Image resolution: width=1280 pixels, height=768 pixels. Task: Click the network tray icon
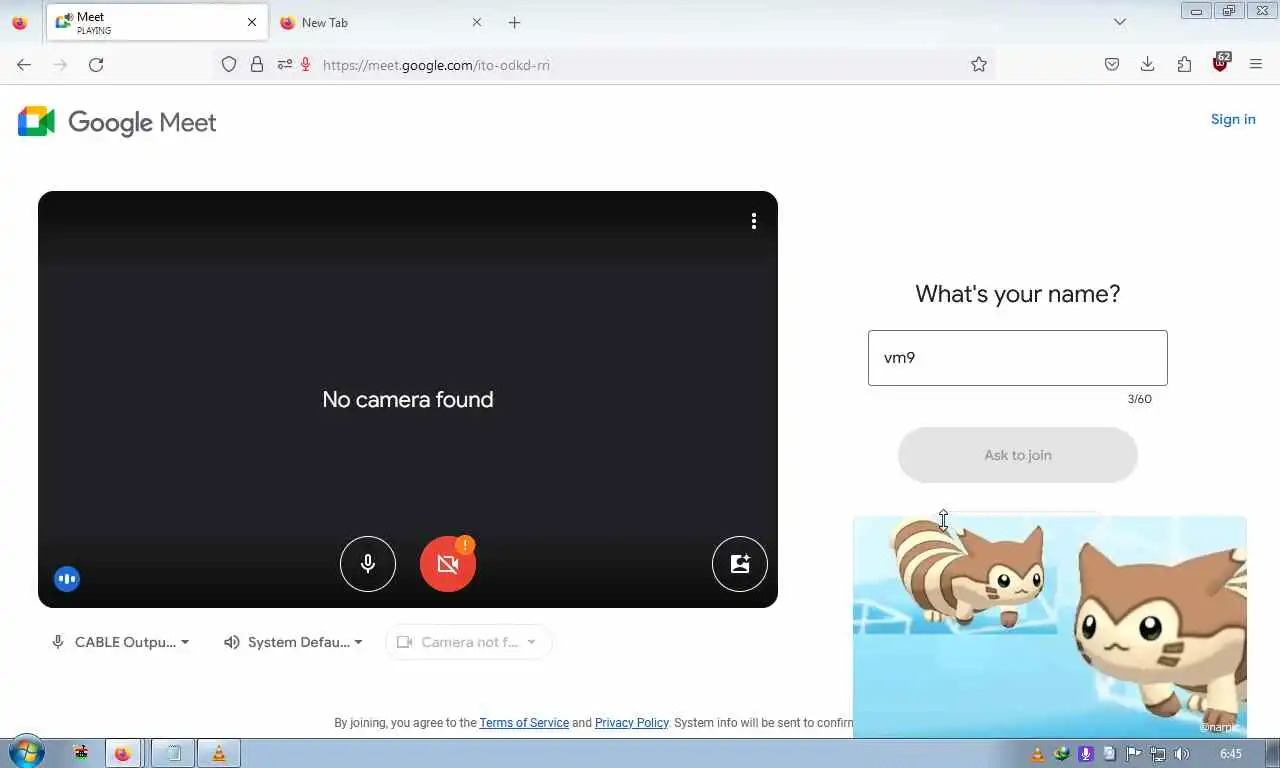click(x=1158, y=754)
